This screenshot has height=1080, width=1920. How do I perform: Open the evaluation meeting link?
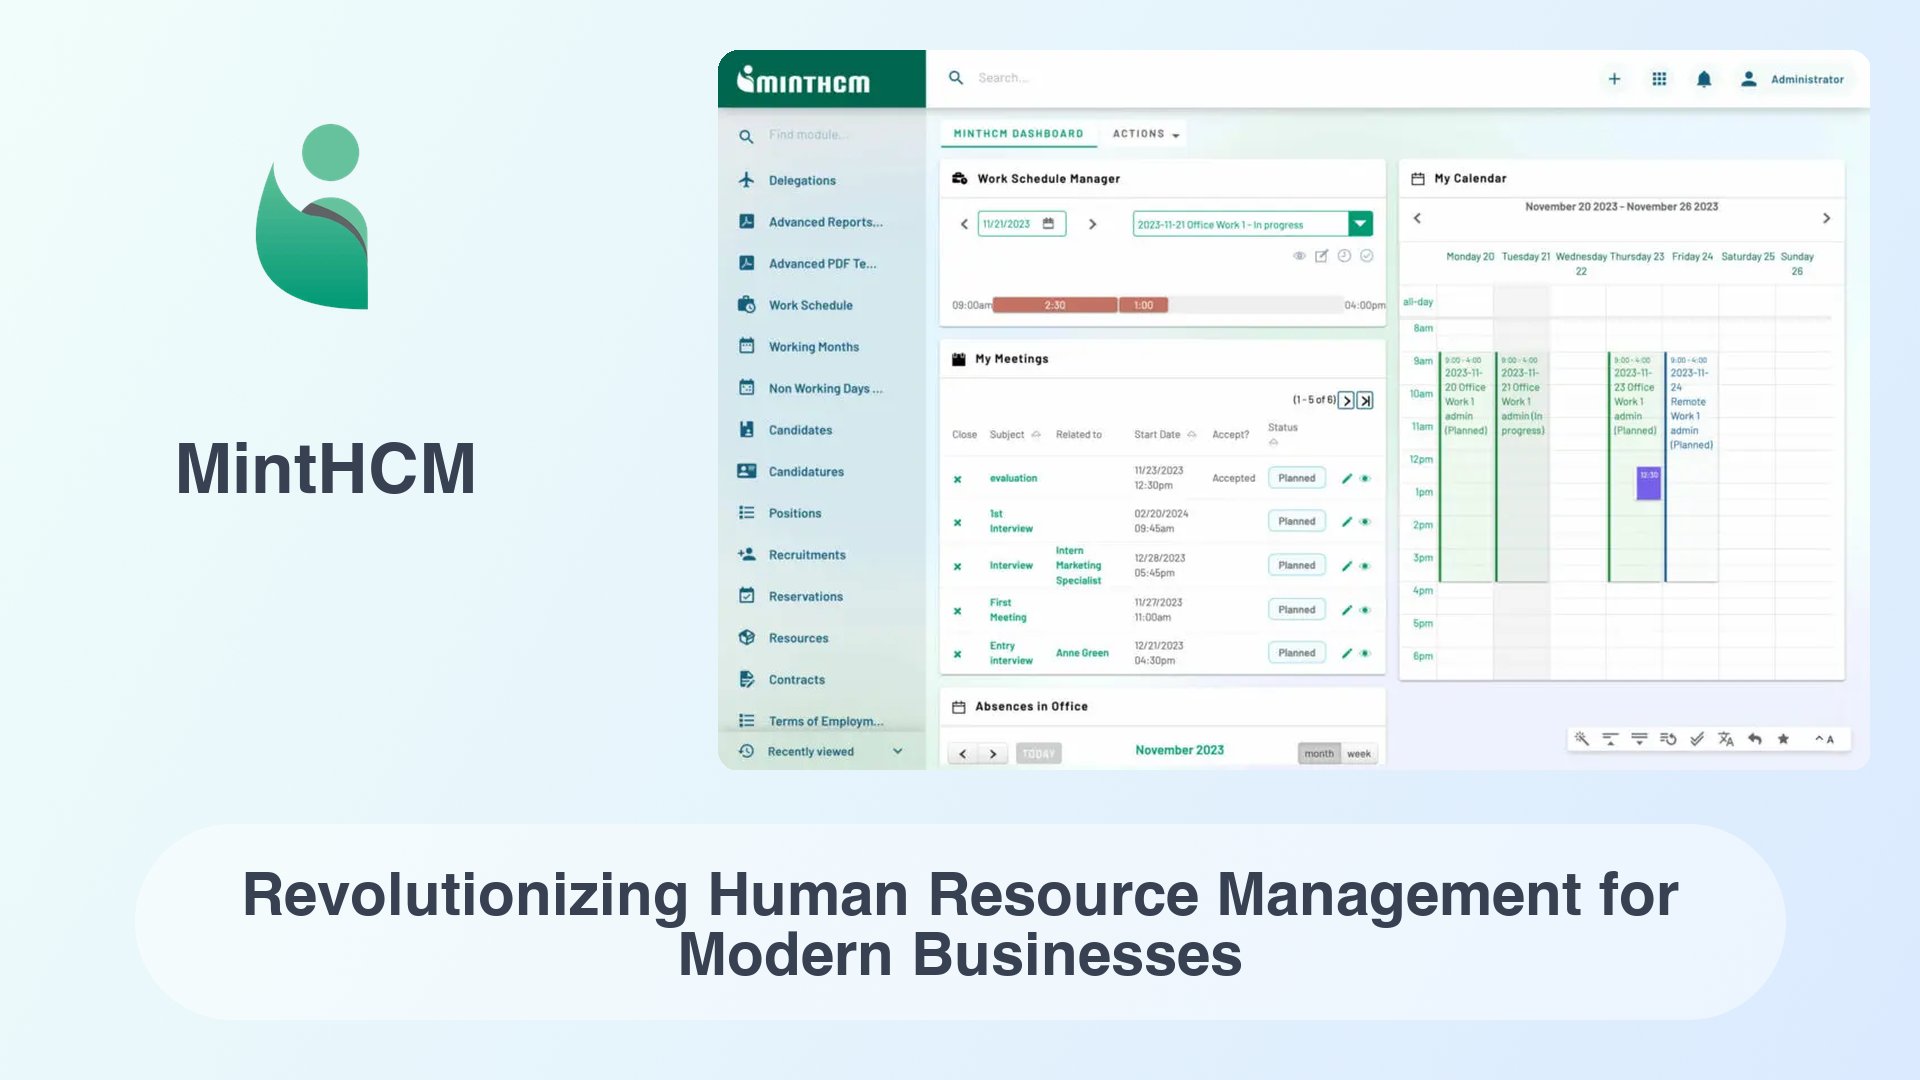coord(1013,478)
